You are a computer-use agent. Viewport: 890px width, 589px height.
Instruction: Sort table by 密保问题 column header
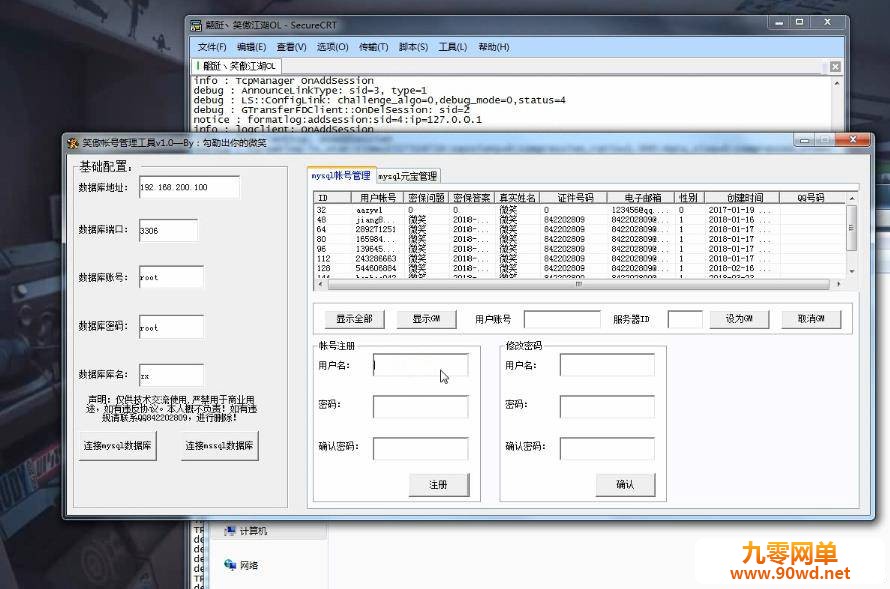(x=426, y=198)
